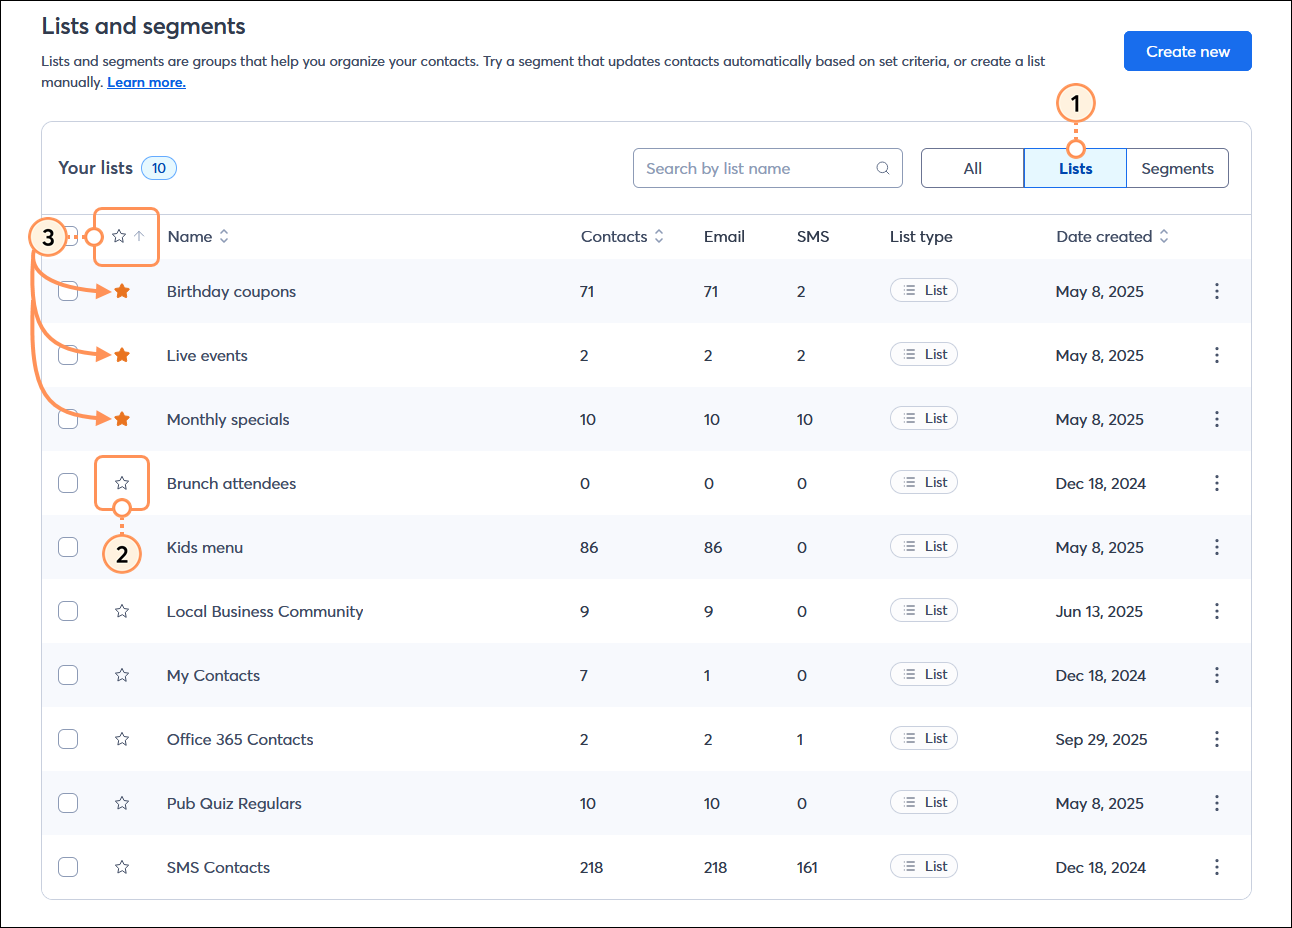Screen dimensions: 1292x928
Task: Open more options for Monthly specials
Action: pos(1217,419)
